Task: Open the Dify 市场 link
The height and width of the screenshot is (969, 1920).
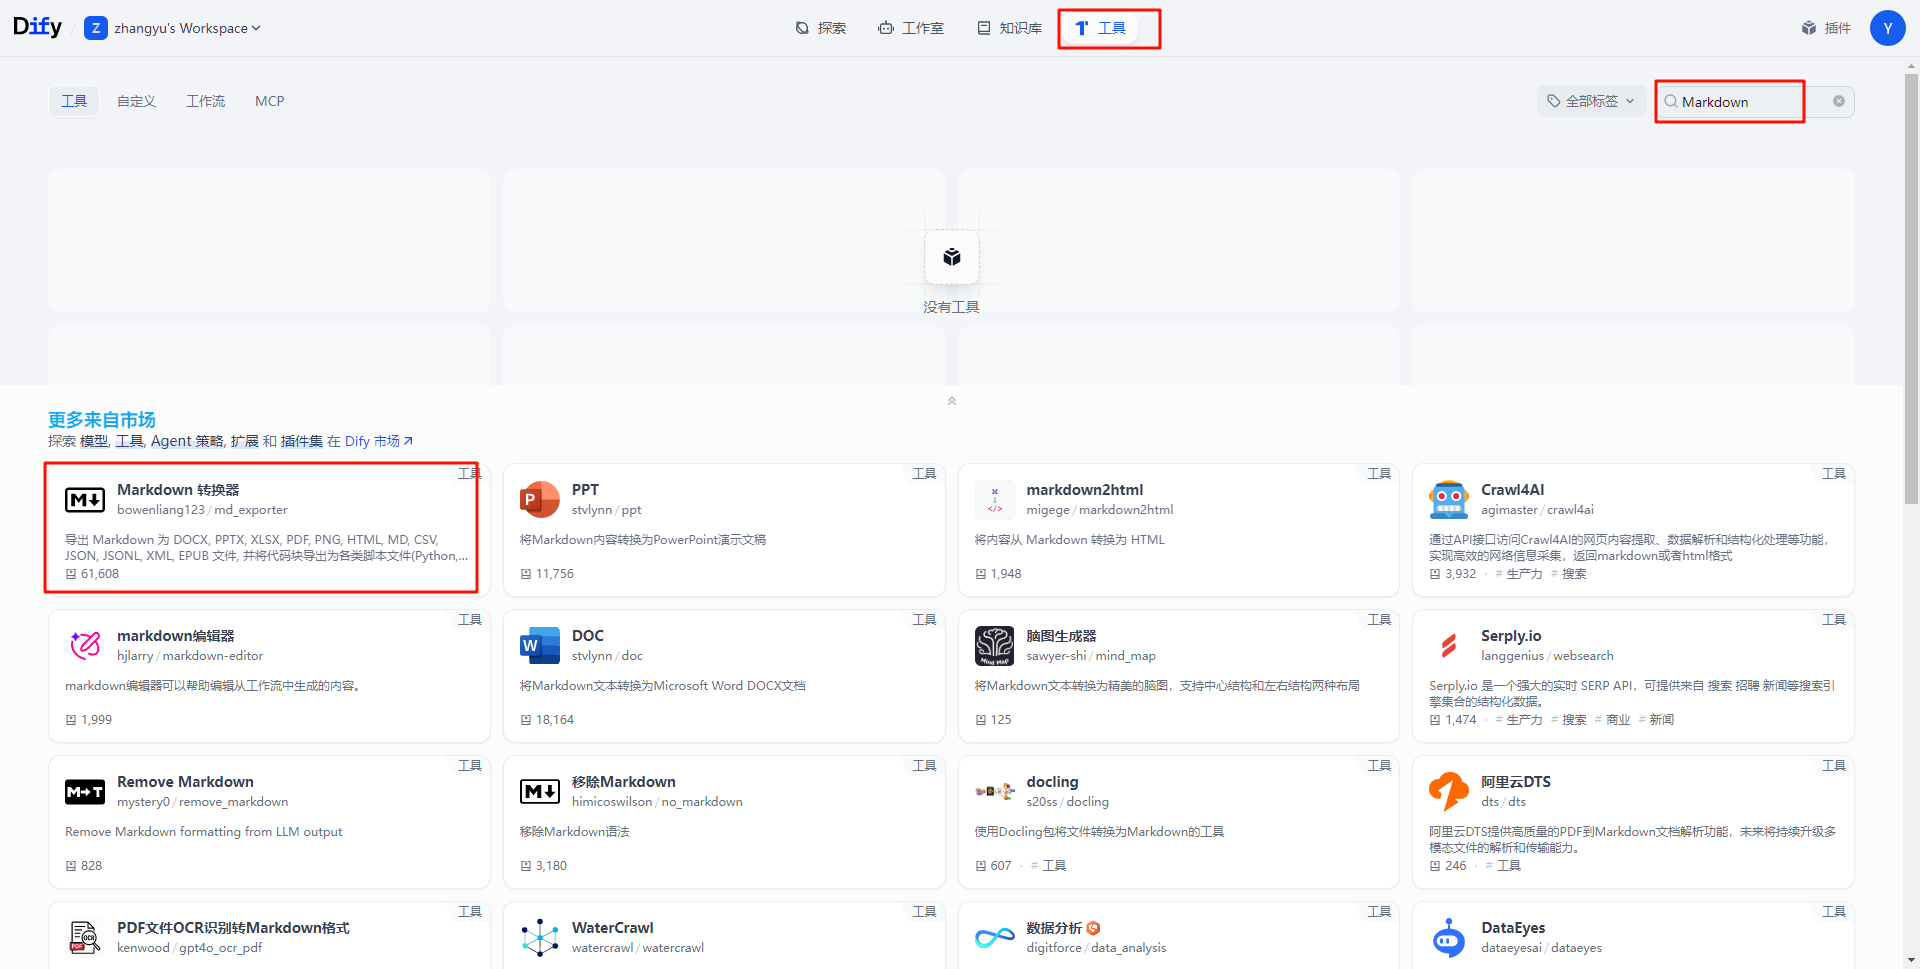Action: (378, 441)
